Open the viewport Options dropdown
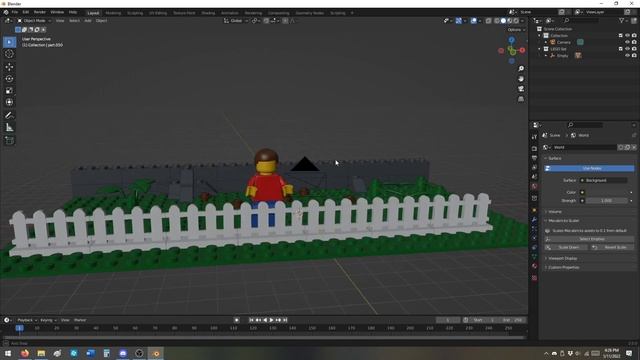Image resolution: width=640 pixels, height=360 pixels. [x=516, y=30]
